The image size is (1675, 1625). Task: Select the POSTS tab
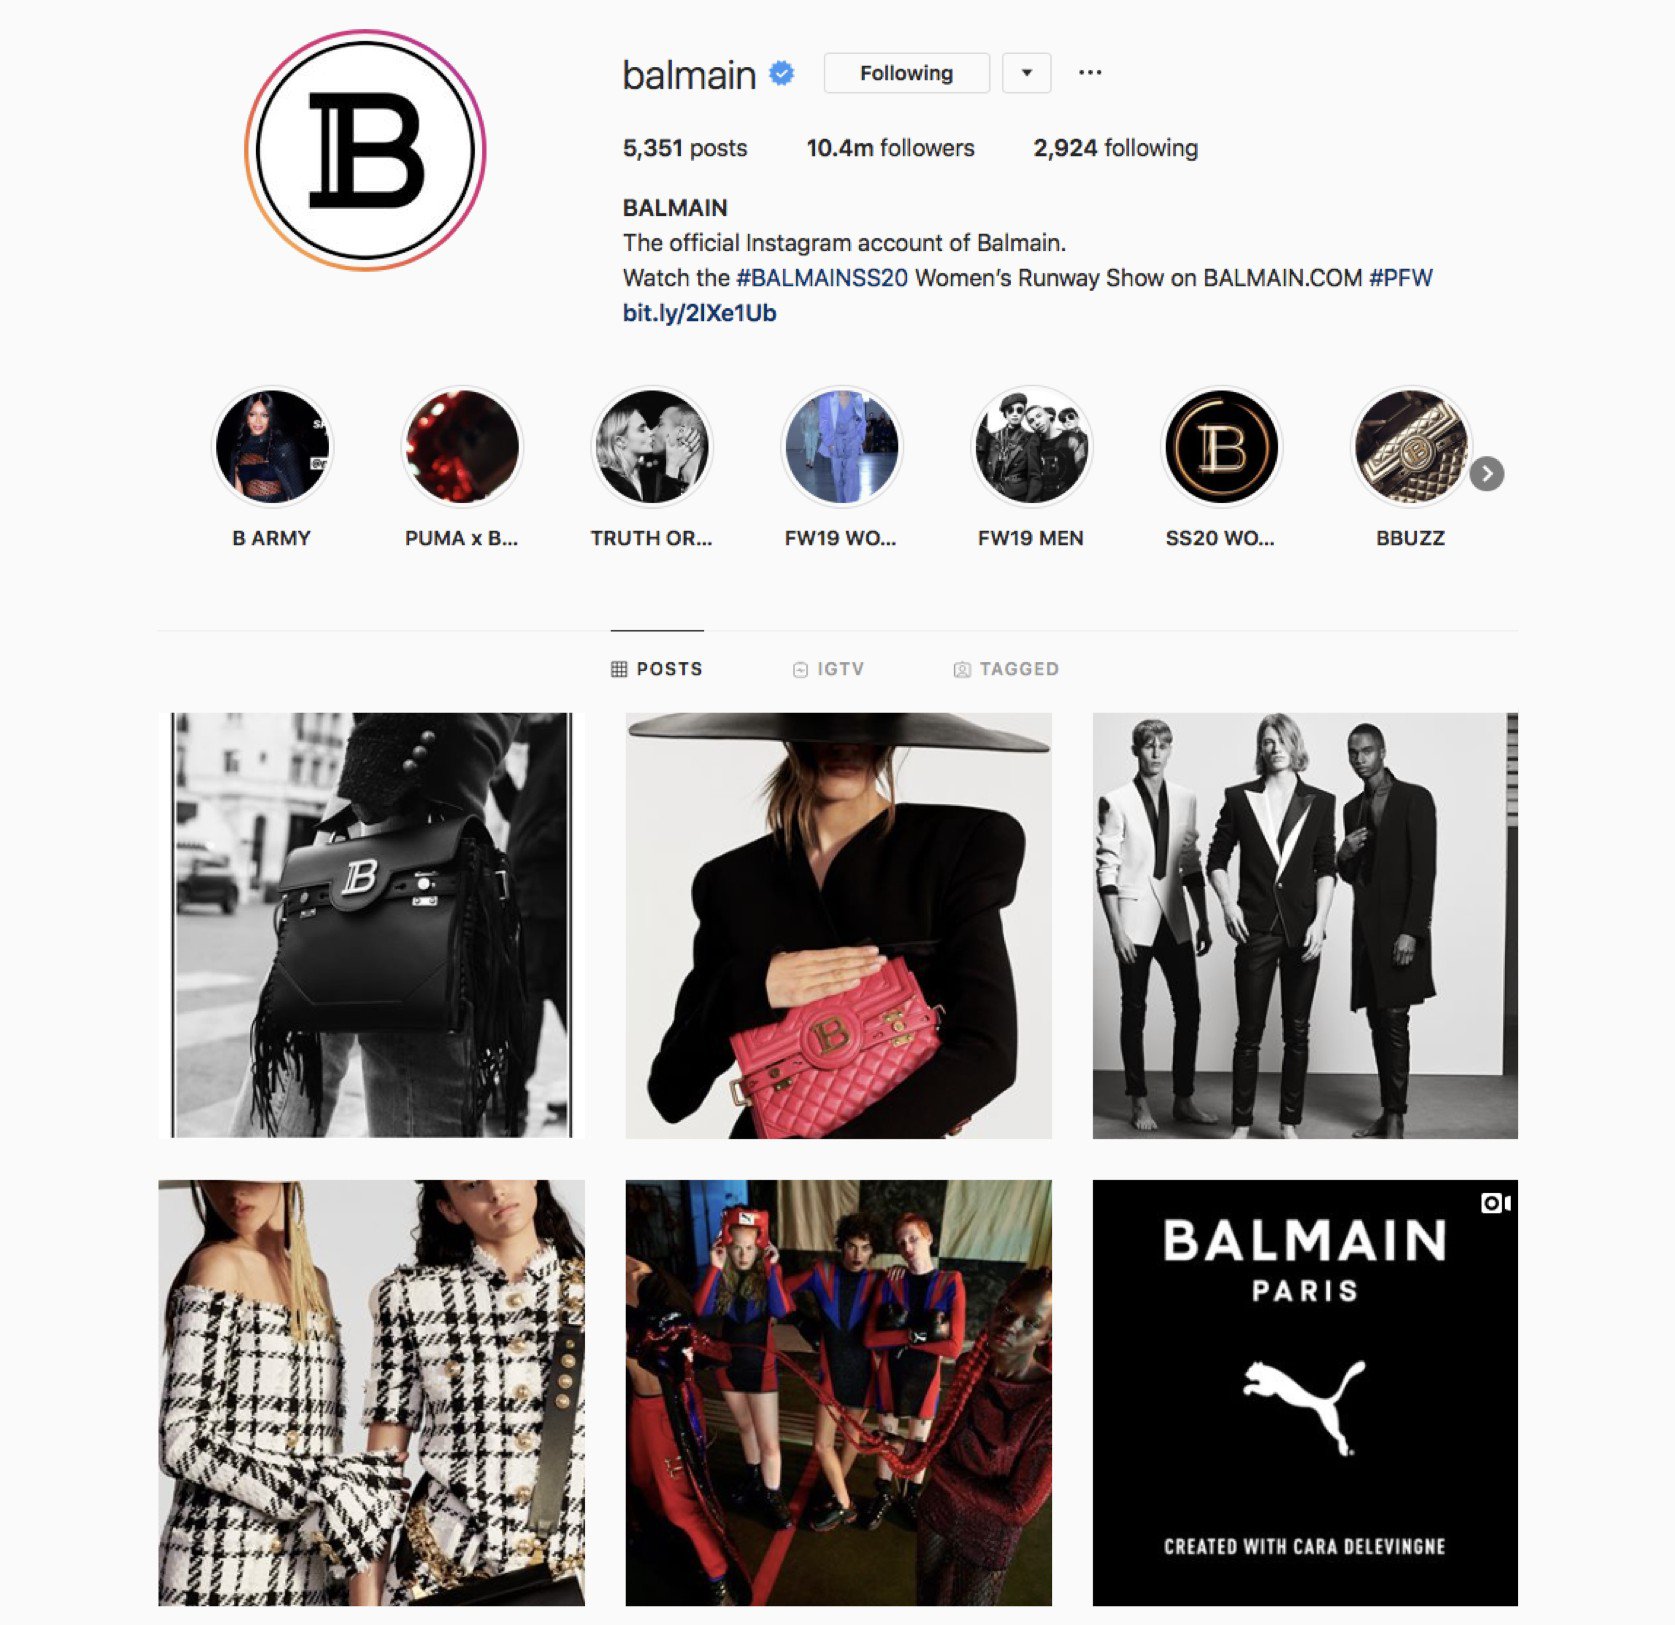657,669
